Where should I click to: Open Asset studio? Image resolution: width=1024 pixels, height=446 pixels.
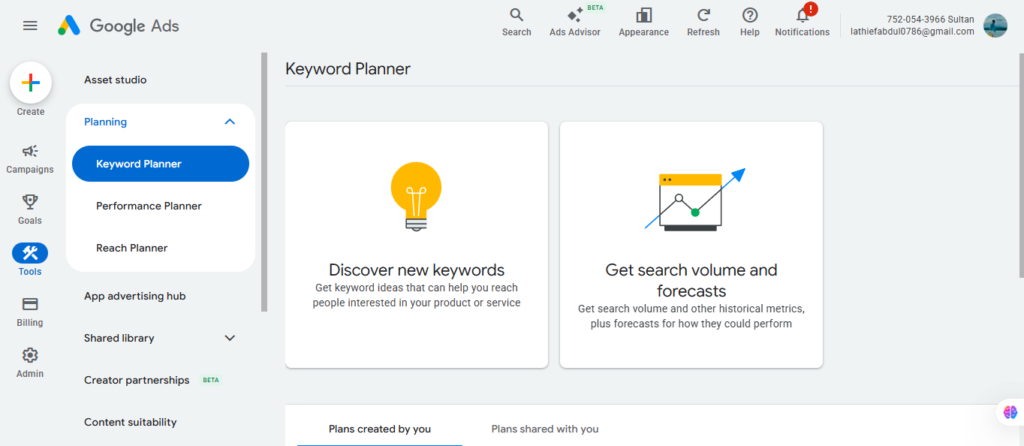pos(116,80)
